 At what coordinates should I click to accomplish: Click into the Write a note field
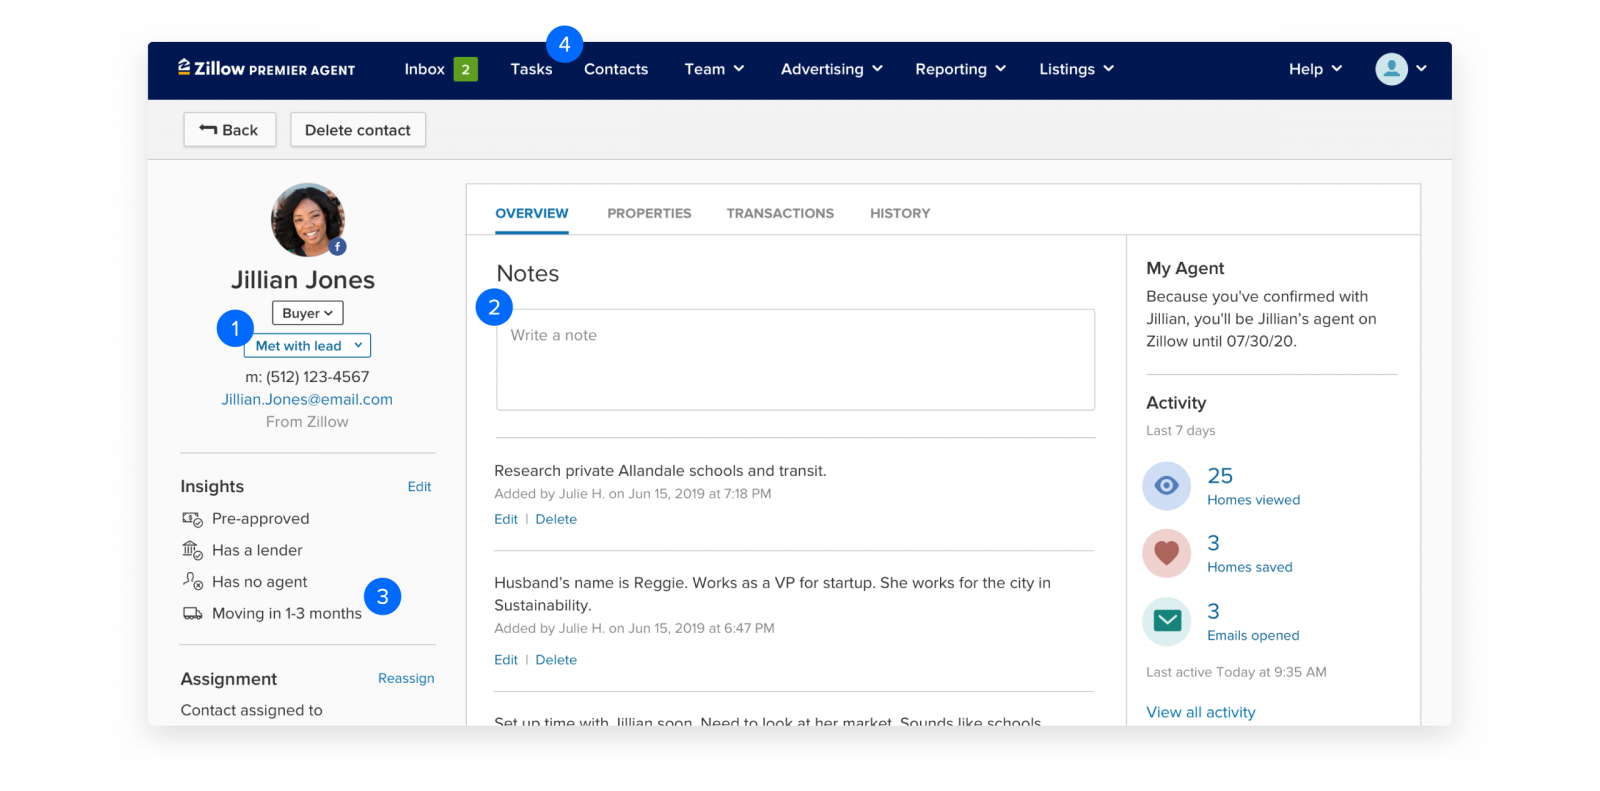[795, 360]
